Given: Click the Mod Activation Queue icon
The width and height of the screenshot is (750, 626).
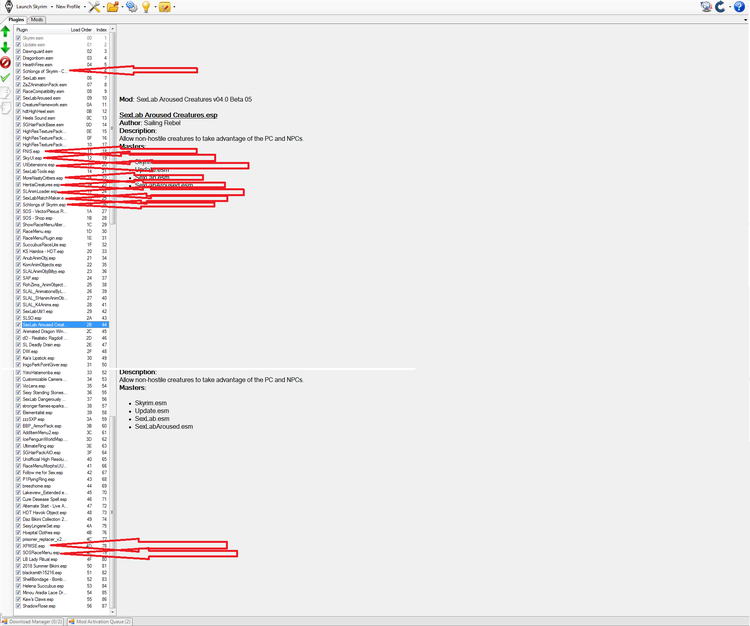Looking at the screenshot, I should 72,622.
